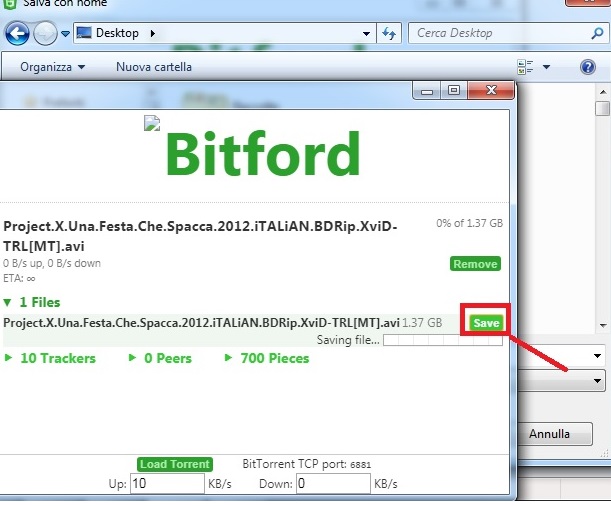Open the view options dropdown arrow
Image resolution: width=611 pixels, height=506 pixels.
tap(547, 67)
